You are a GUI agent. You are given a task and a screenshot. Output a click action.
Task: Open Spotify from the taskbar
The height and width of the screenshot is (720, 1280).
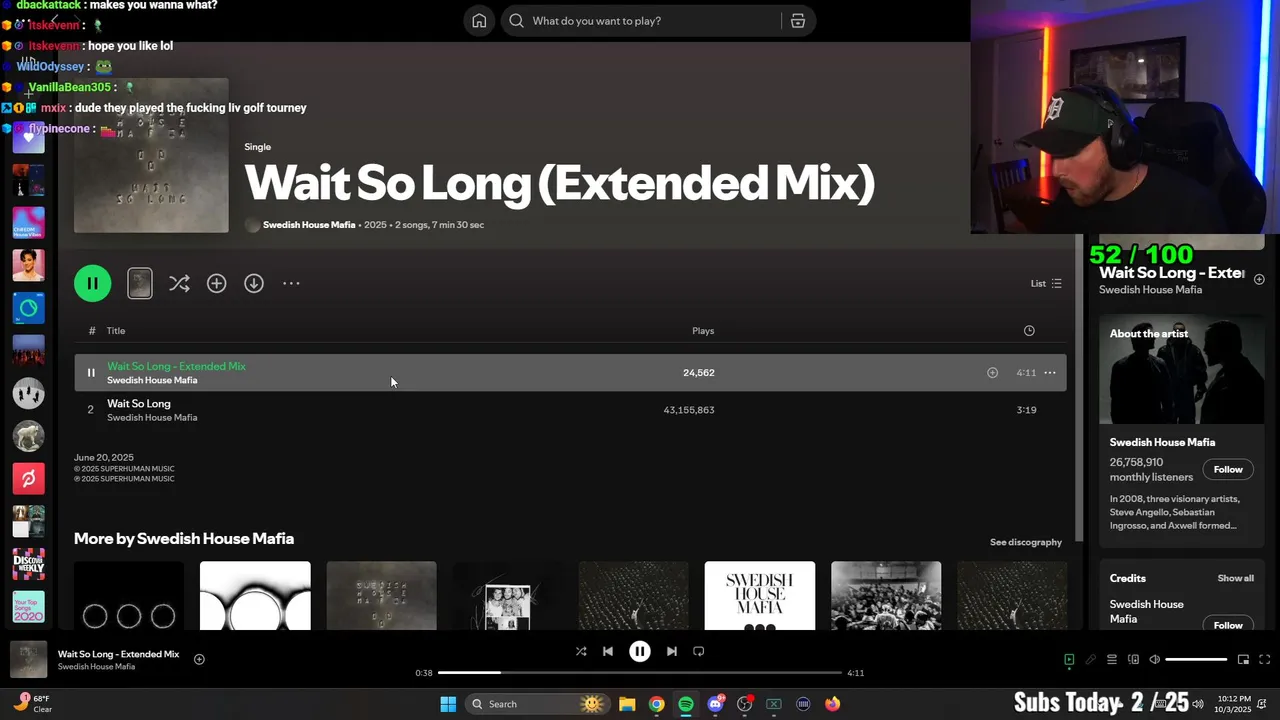click(686, 704)
